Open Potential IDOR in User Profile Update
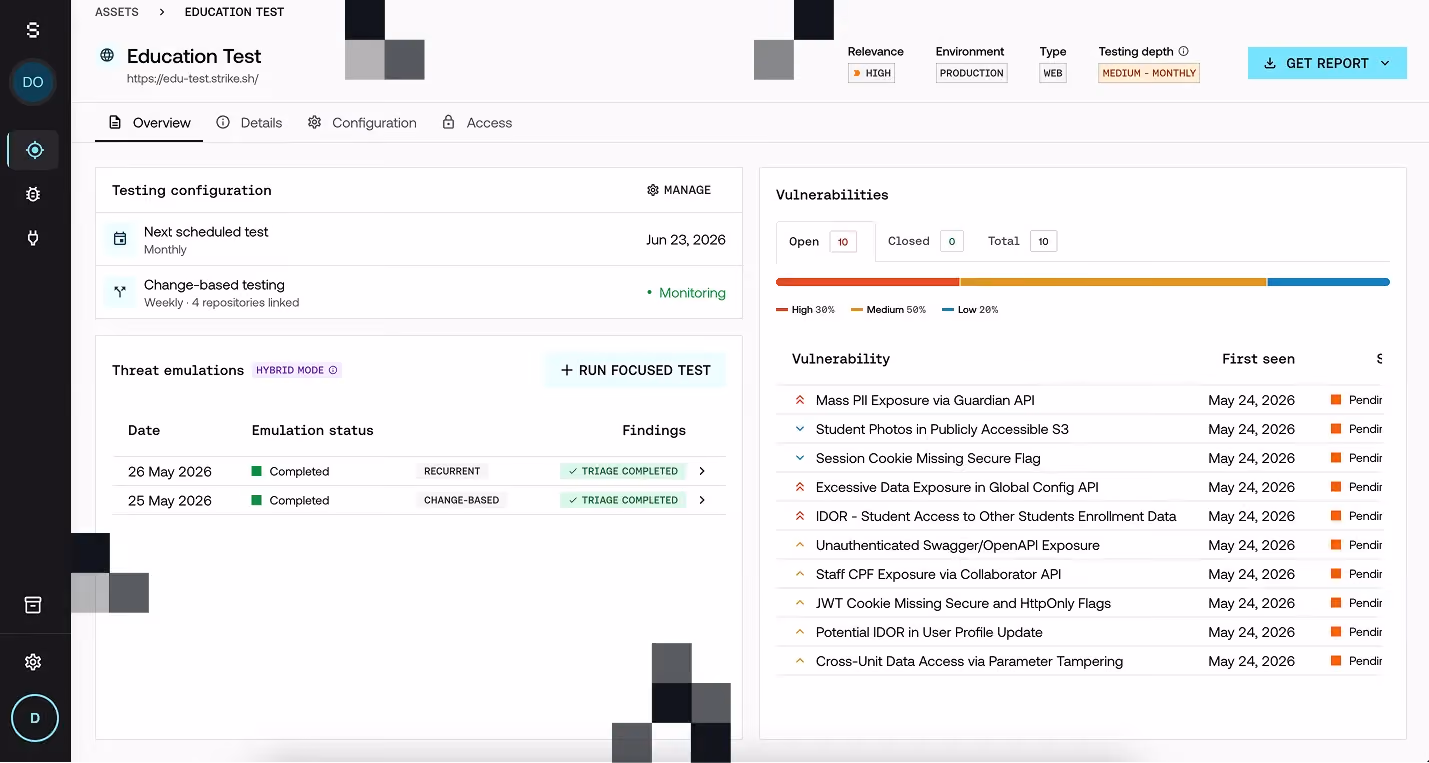Viewport: 1429px width, 763px height. [x=929, y=632]
